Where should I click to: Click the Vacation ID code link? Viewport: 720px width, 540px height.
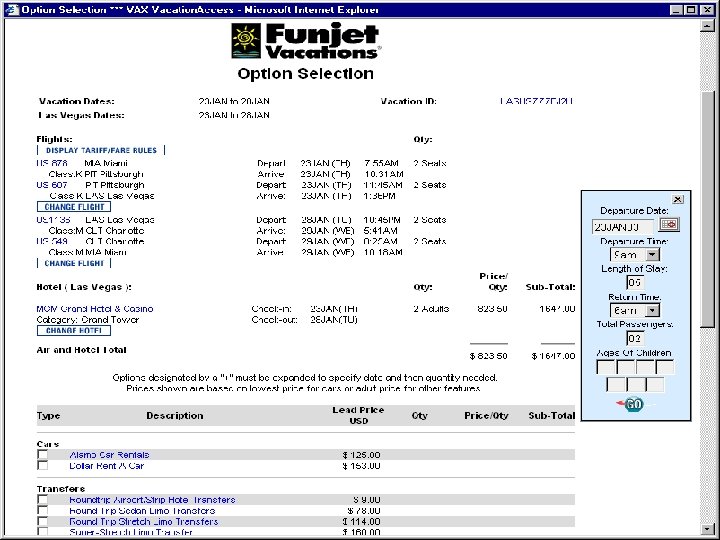(x=536, y=101)
